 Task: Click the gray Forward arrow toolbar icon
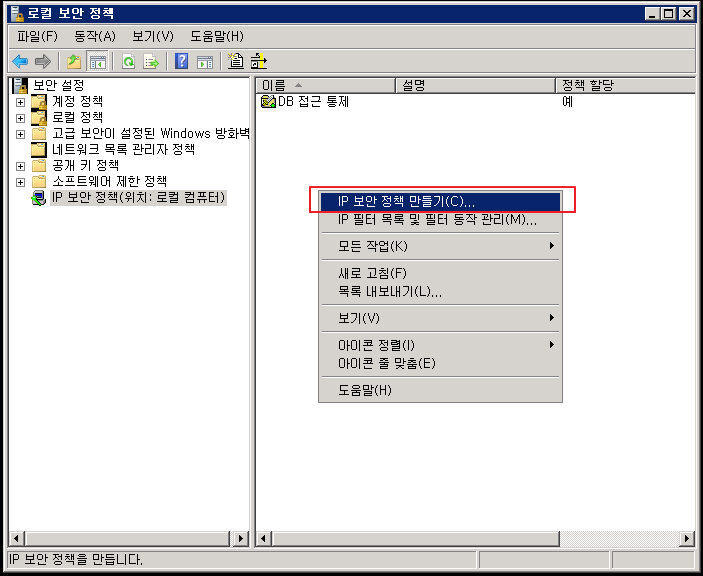[x=43, y=61]
